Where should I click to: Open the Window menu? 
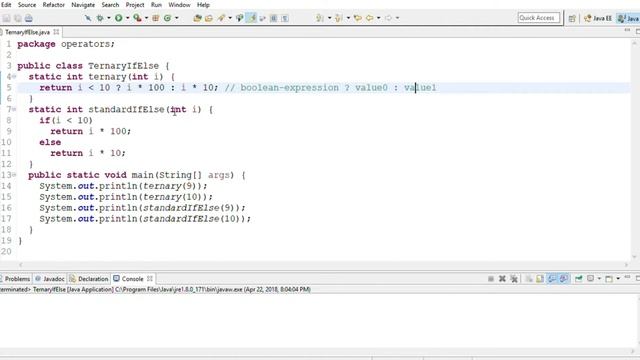click(x=180, y=5)
